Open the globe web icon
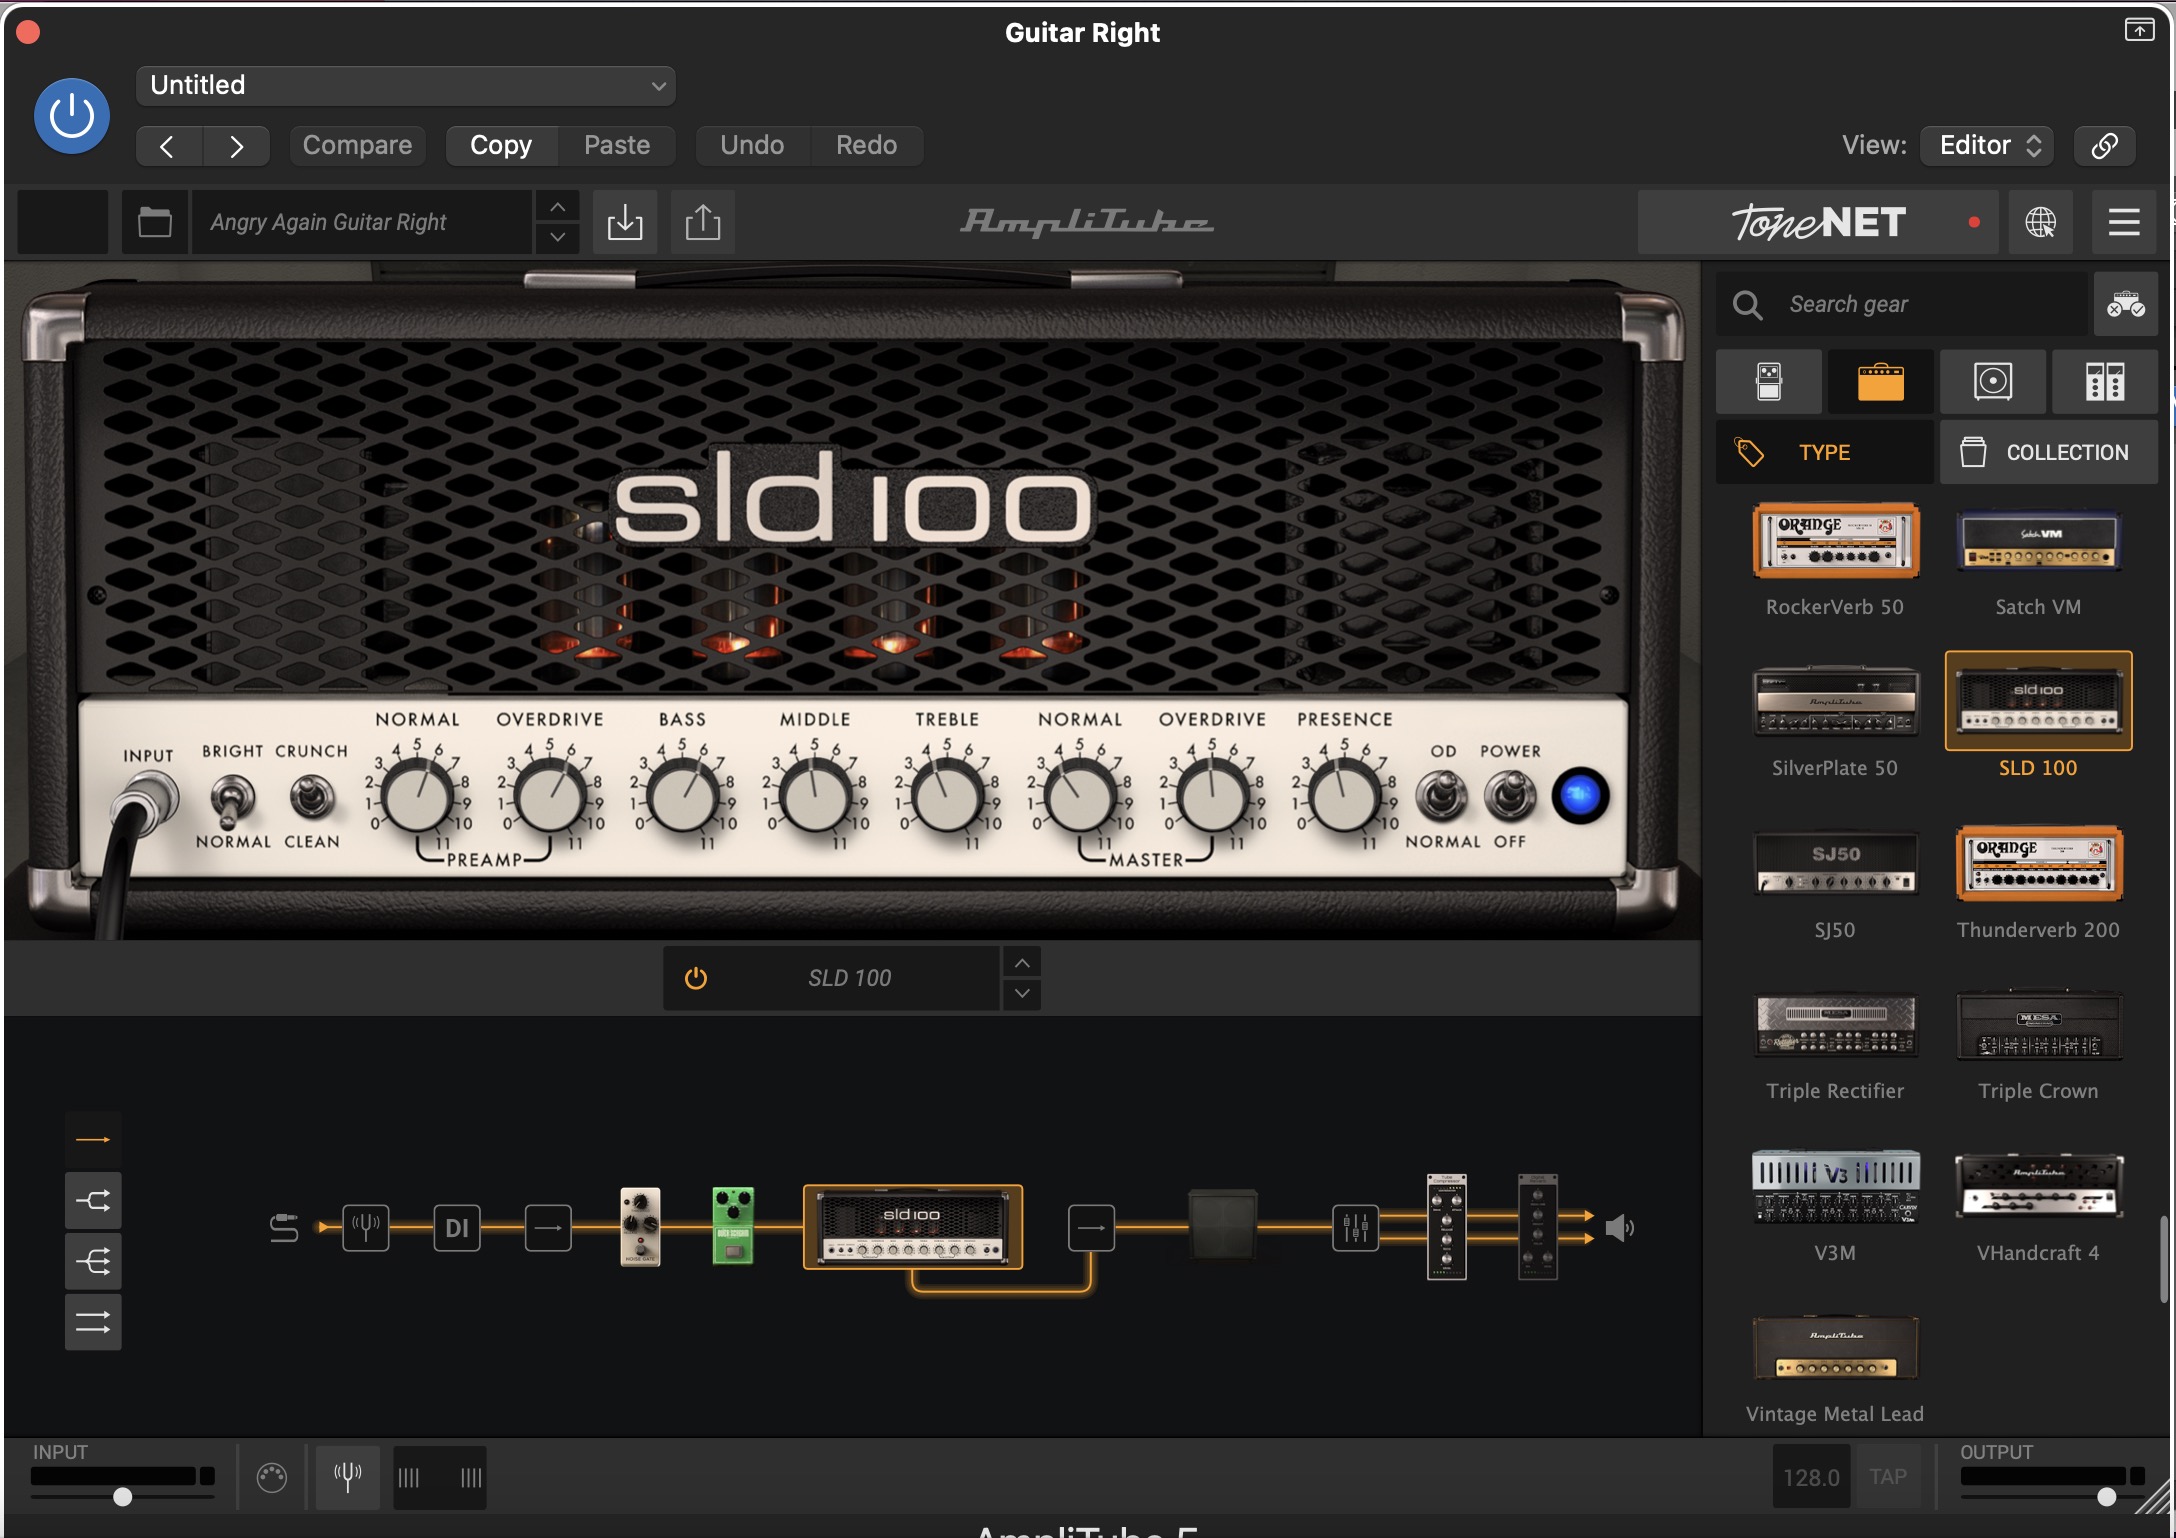Screen dimensions: 2176x1538 point(2040,222)
